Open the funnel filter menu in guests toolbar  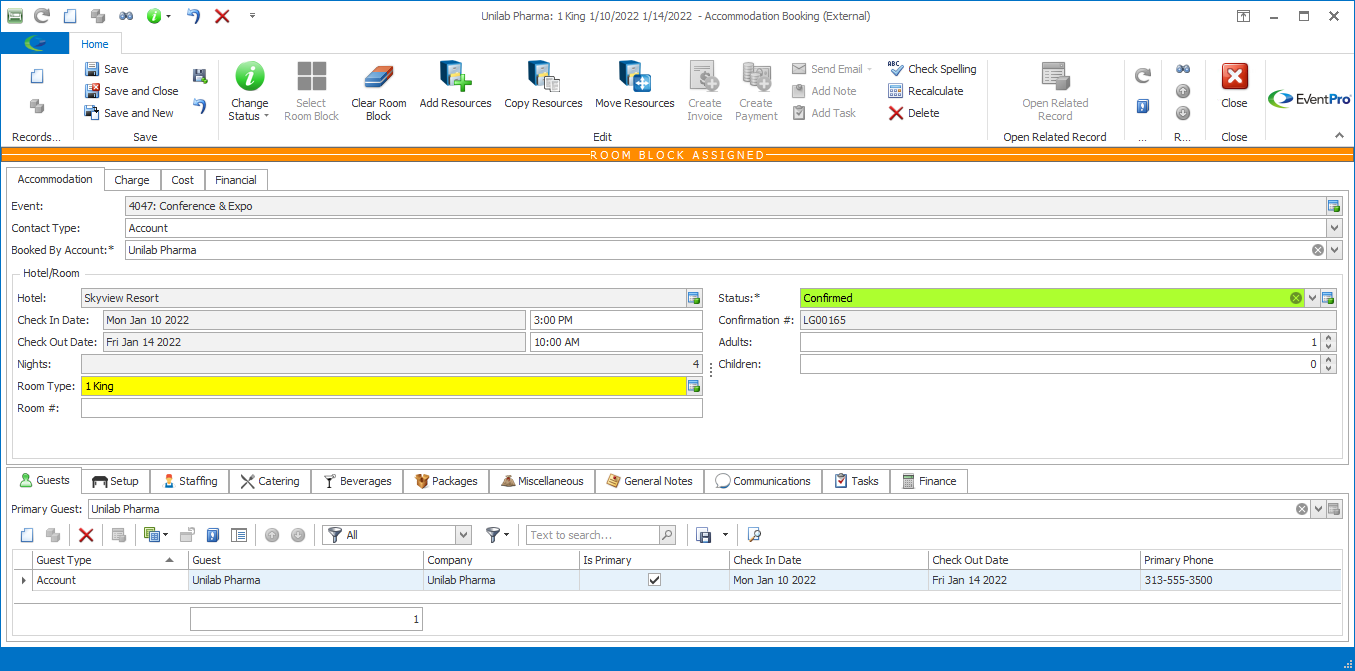[497, 535]
